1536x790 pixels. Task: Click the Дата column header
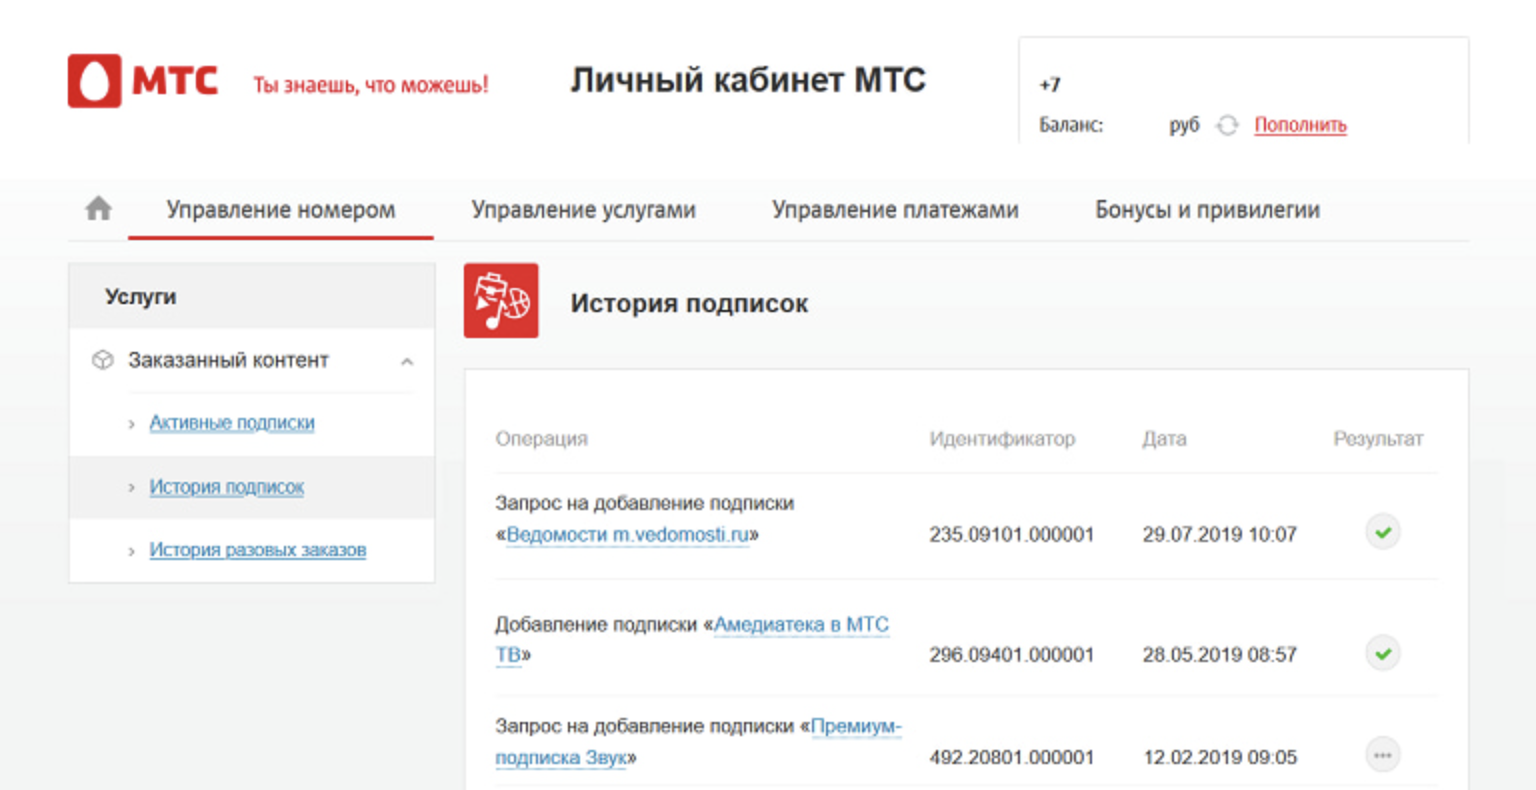point(1164,439)
